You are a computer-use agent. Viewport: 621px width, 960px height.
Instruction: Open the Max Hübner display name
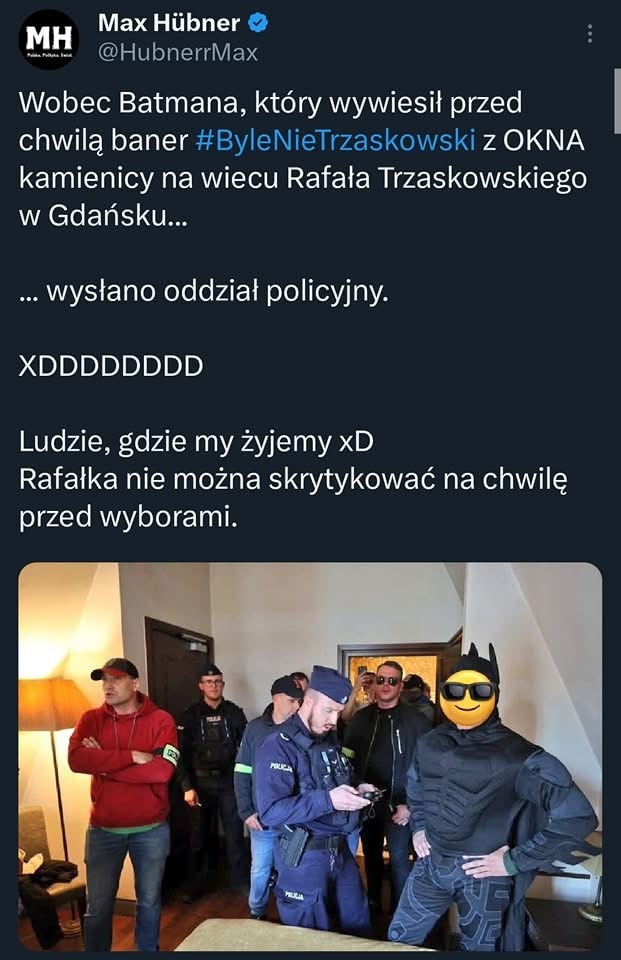(168, 23)
